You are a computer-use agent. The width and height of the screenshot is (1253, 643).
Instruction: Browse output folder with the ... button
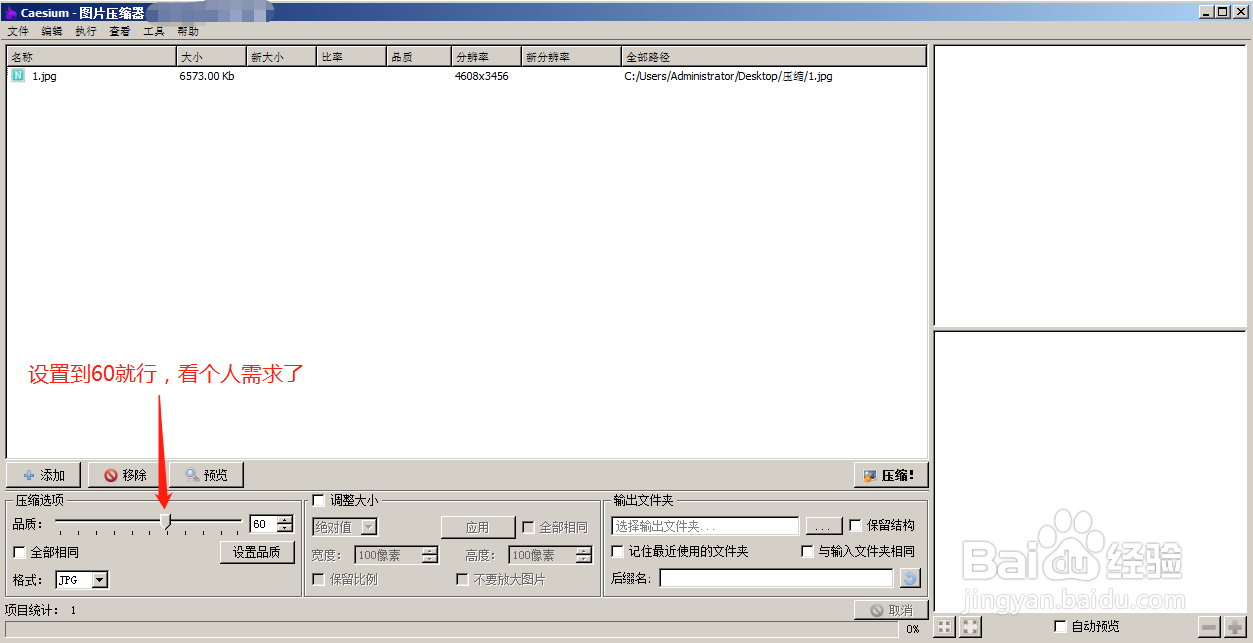[824, 526]
